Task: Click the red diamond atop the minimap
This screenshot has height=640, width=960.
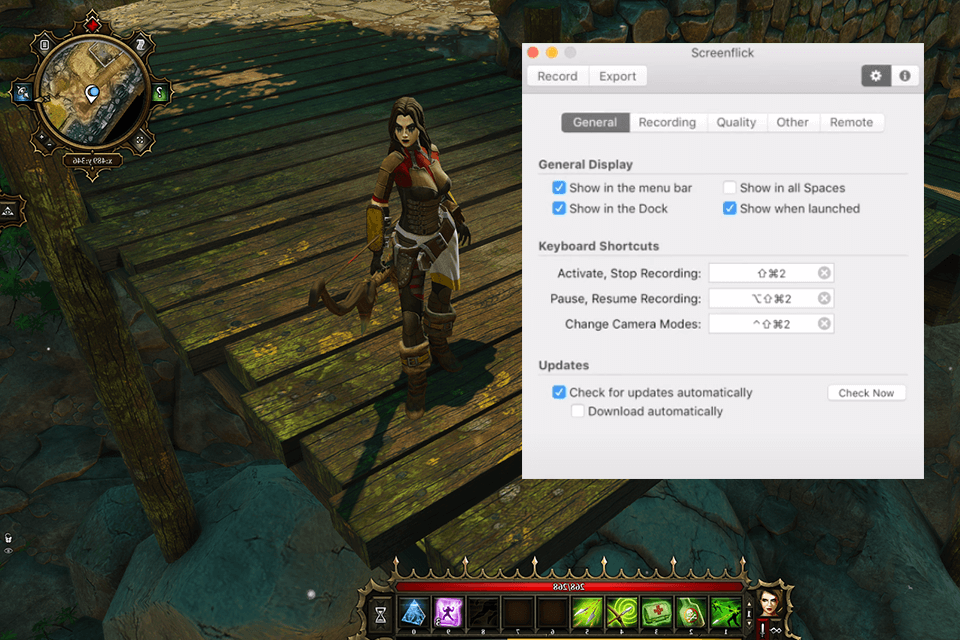Action: click(92, 24)
